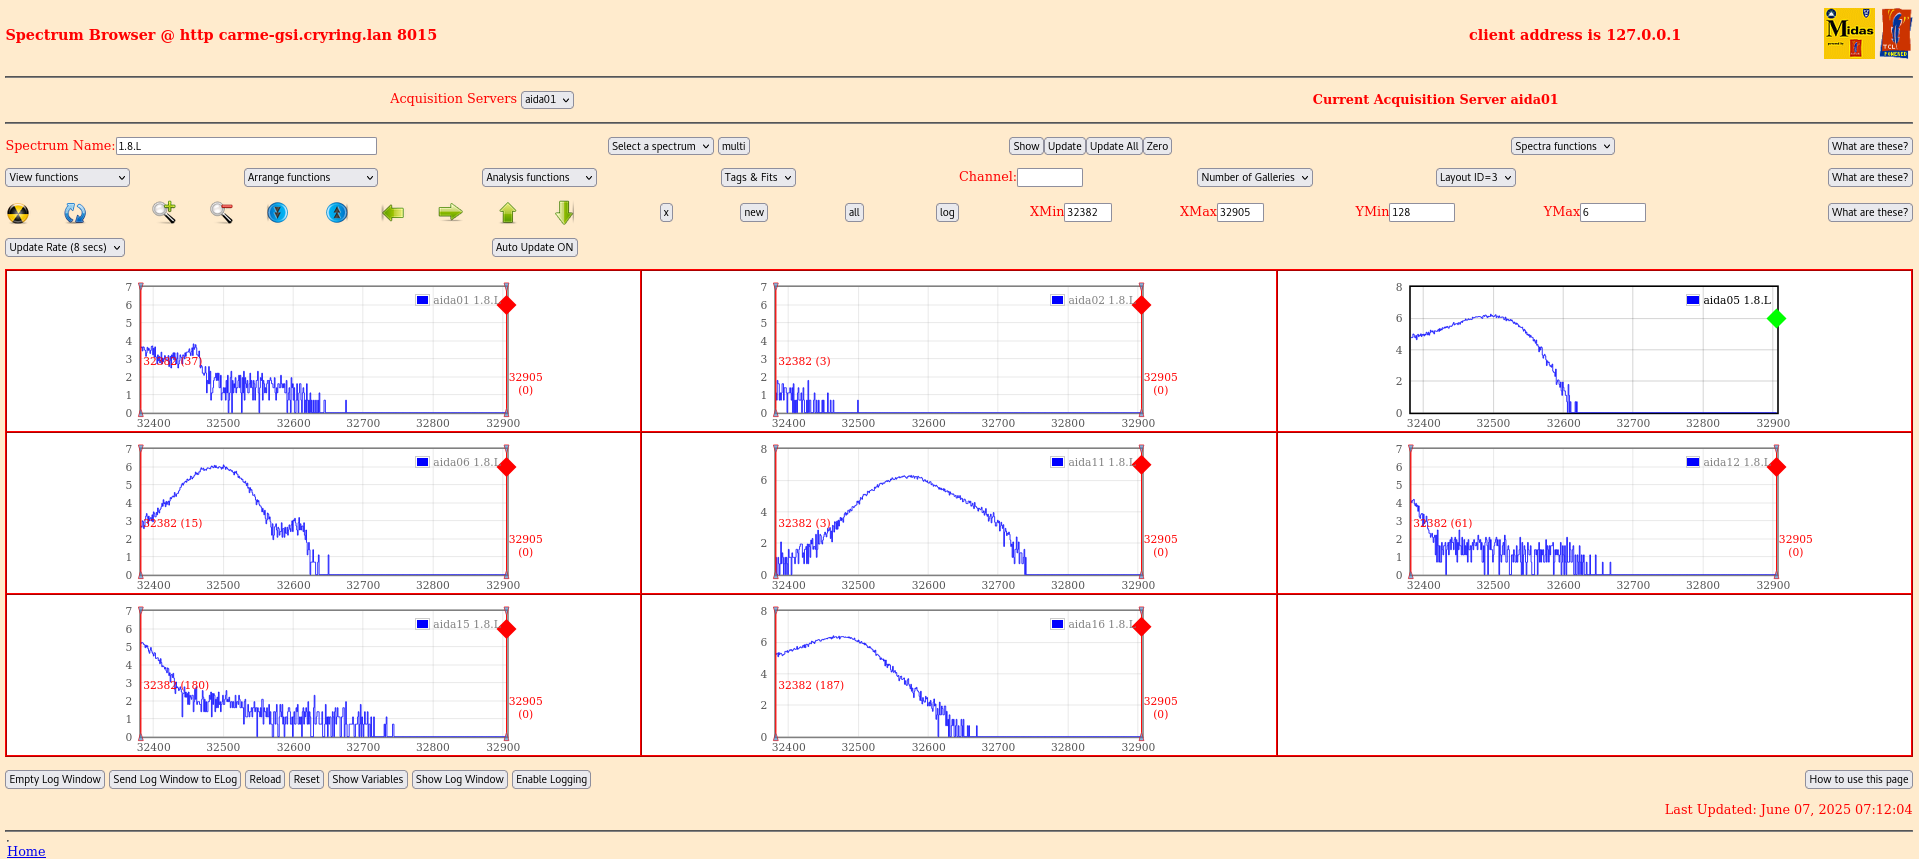Click the green diamond marker on aida05 plot
The height and width of the screenshot is (859, 1919).
1776,319
